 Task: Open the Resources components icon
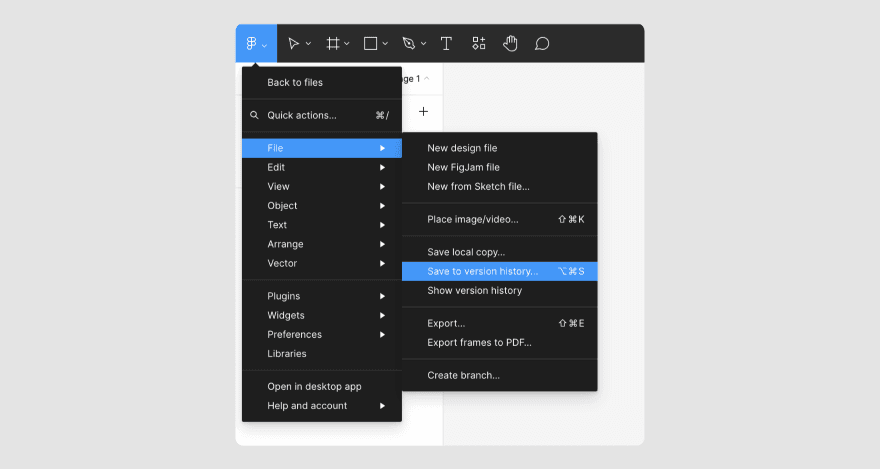[479, 43]
